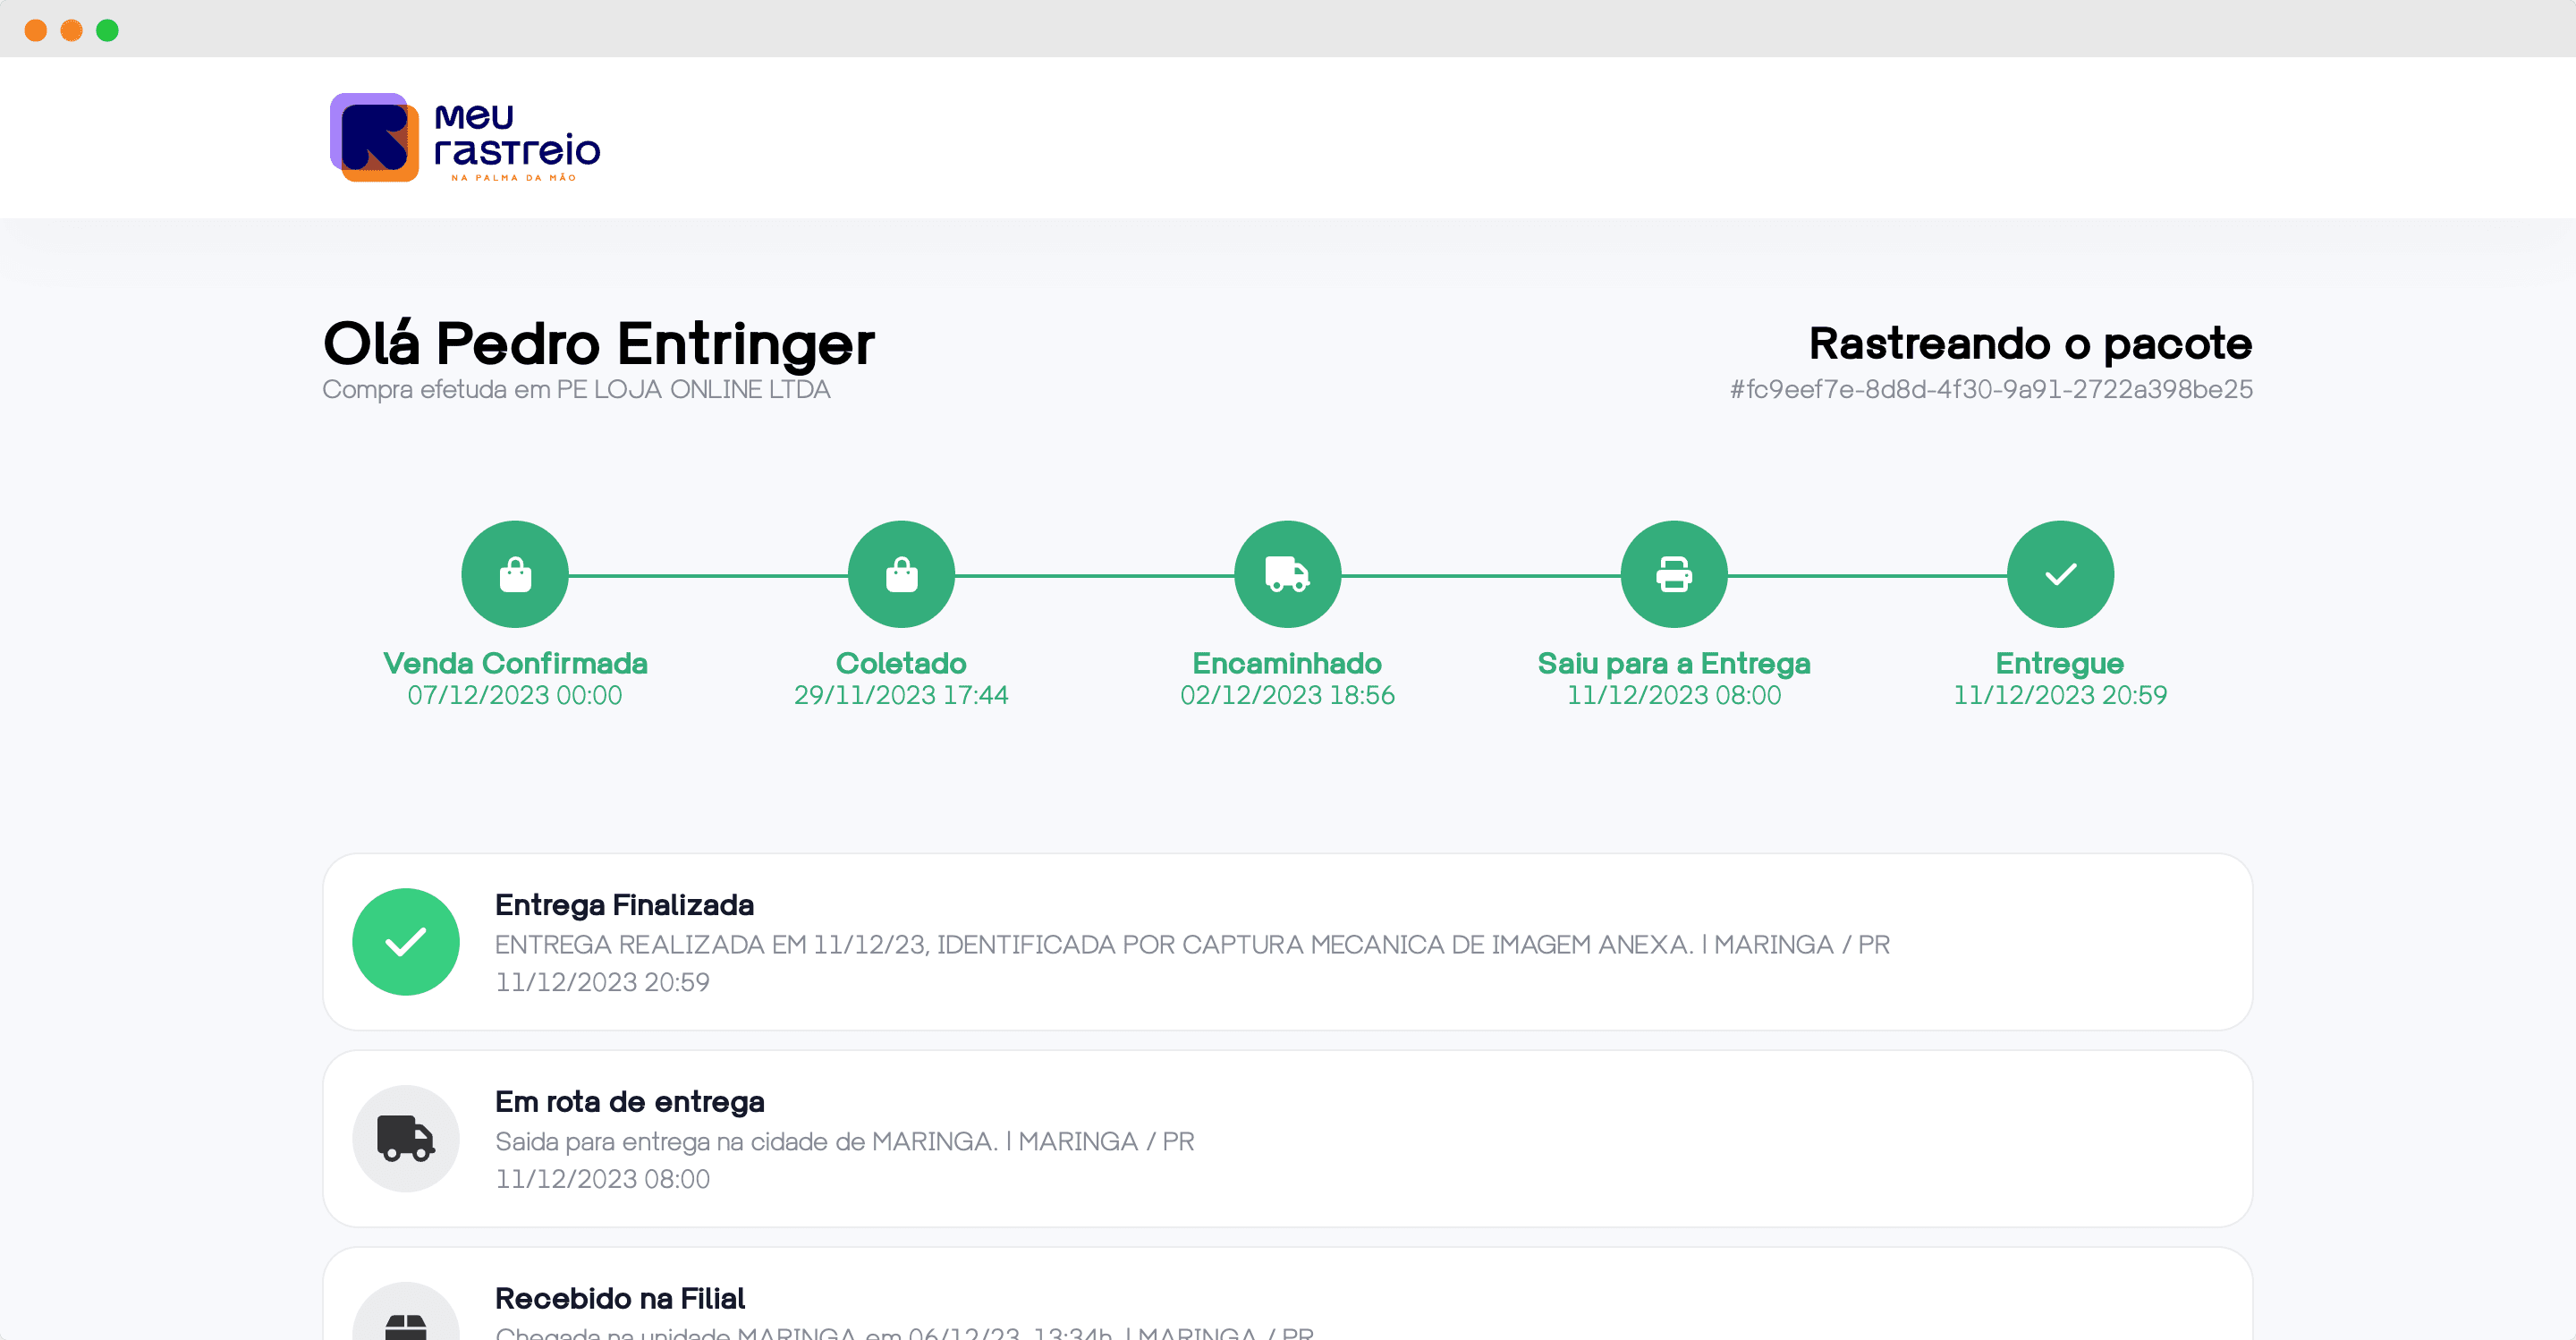Click the Saiu para a Entrega label
2576x1340 pixels.
pos(1673,663)
